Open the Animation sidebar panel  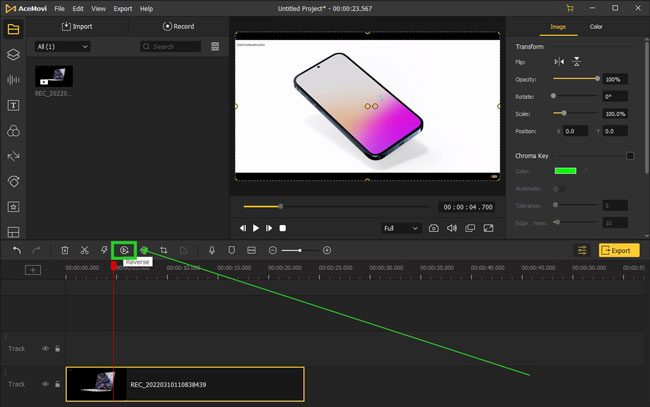(13, 181)
